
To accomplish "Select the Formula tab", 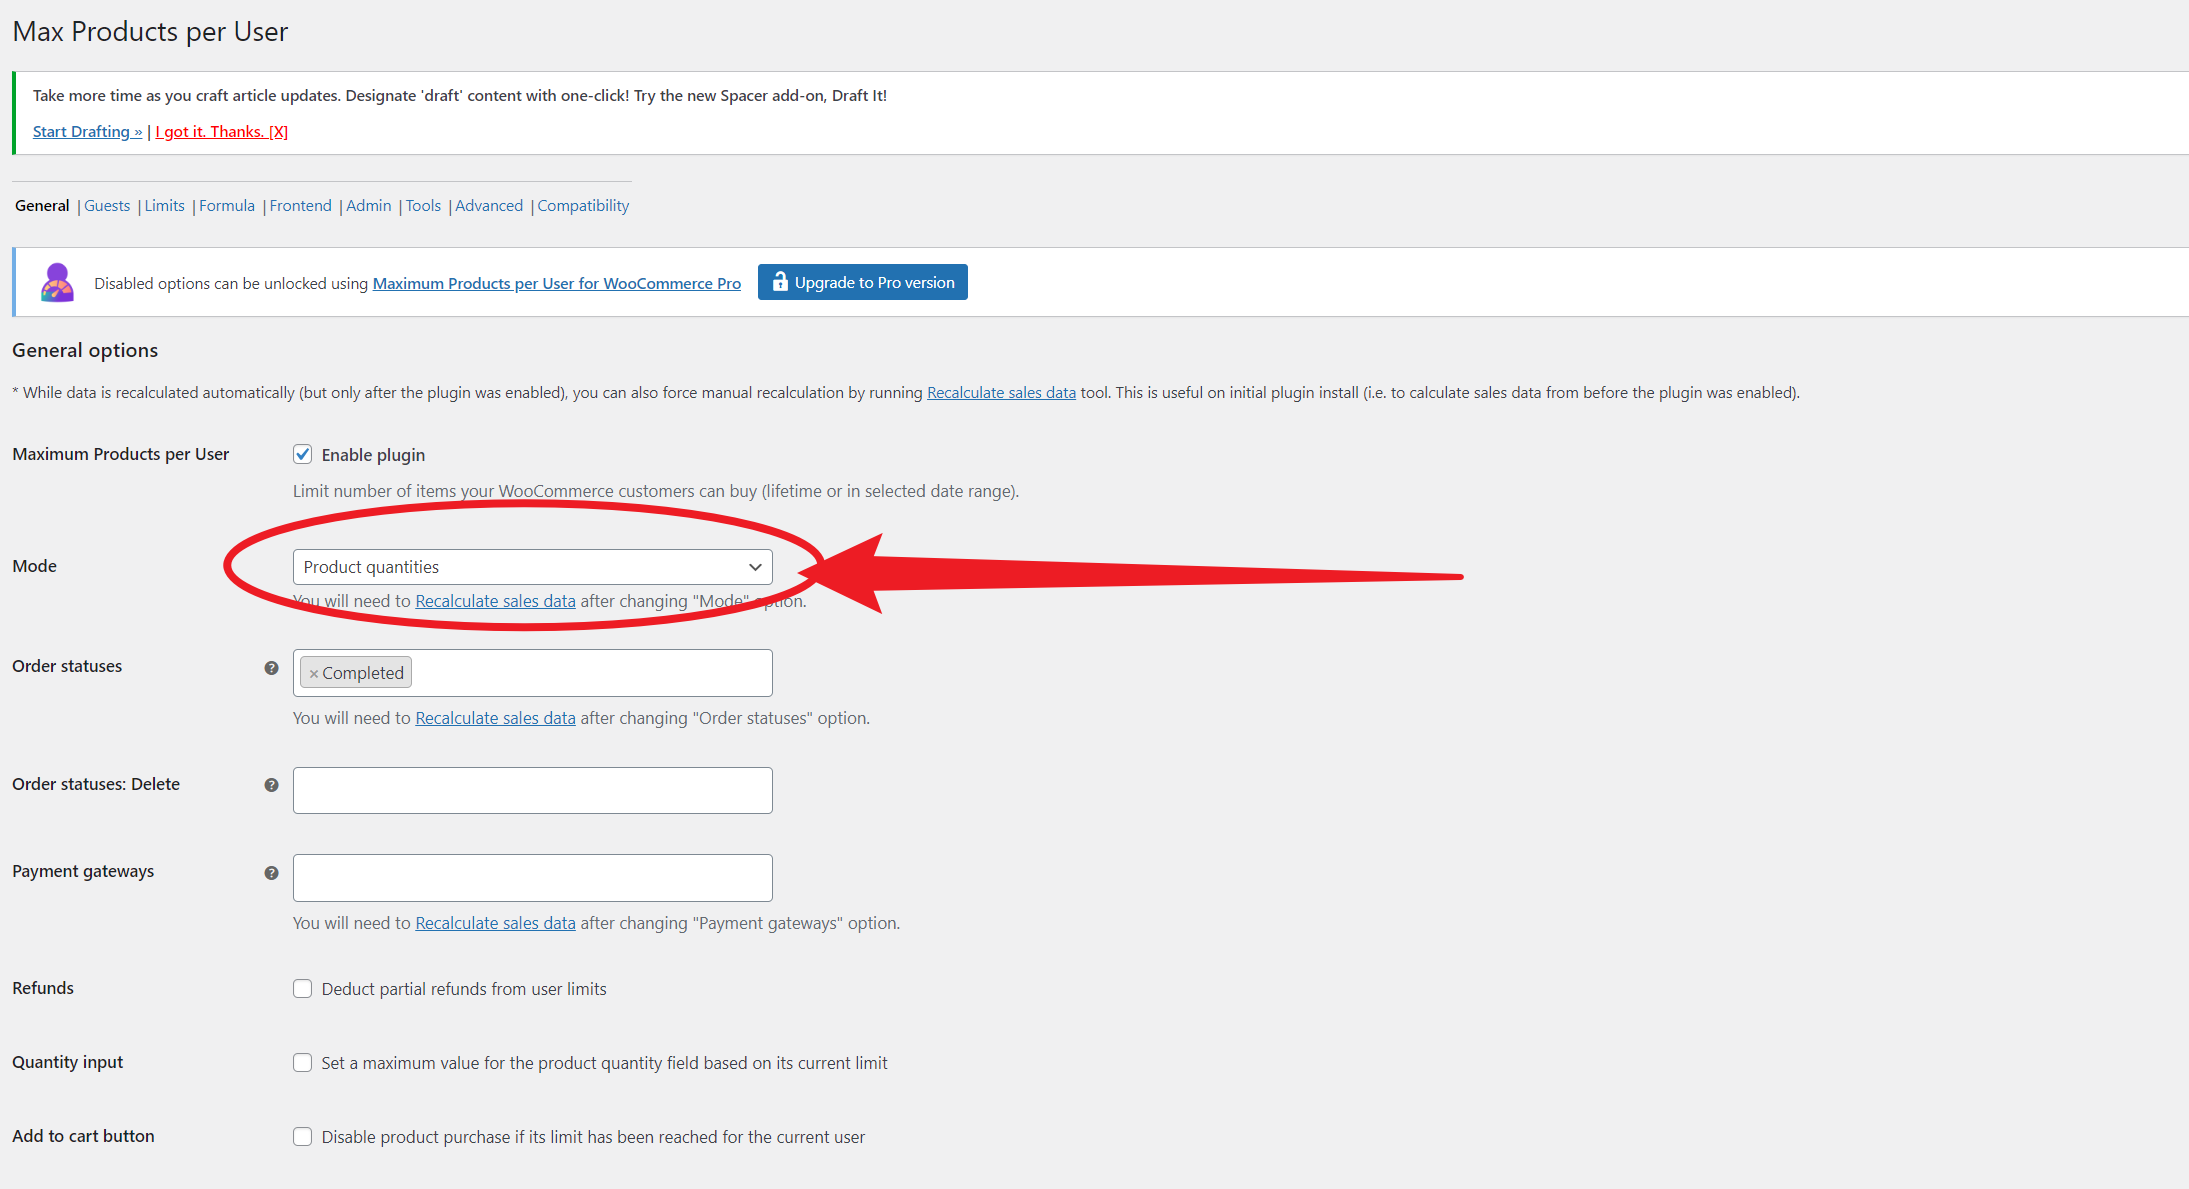I will point(226,205).
